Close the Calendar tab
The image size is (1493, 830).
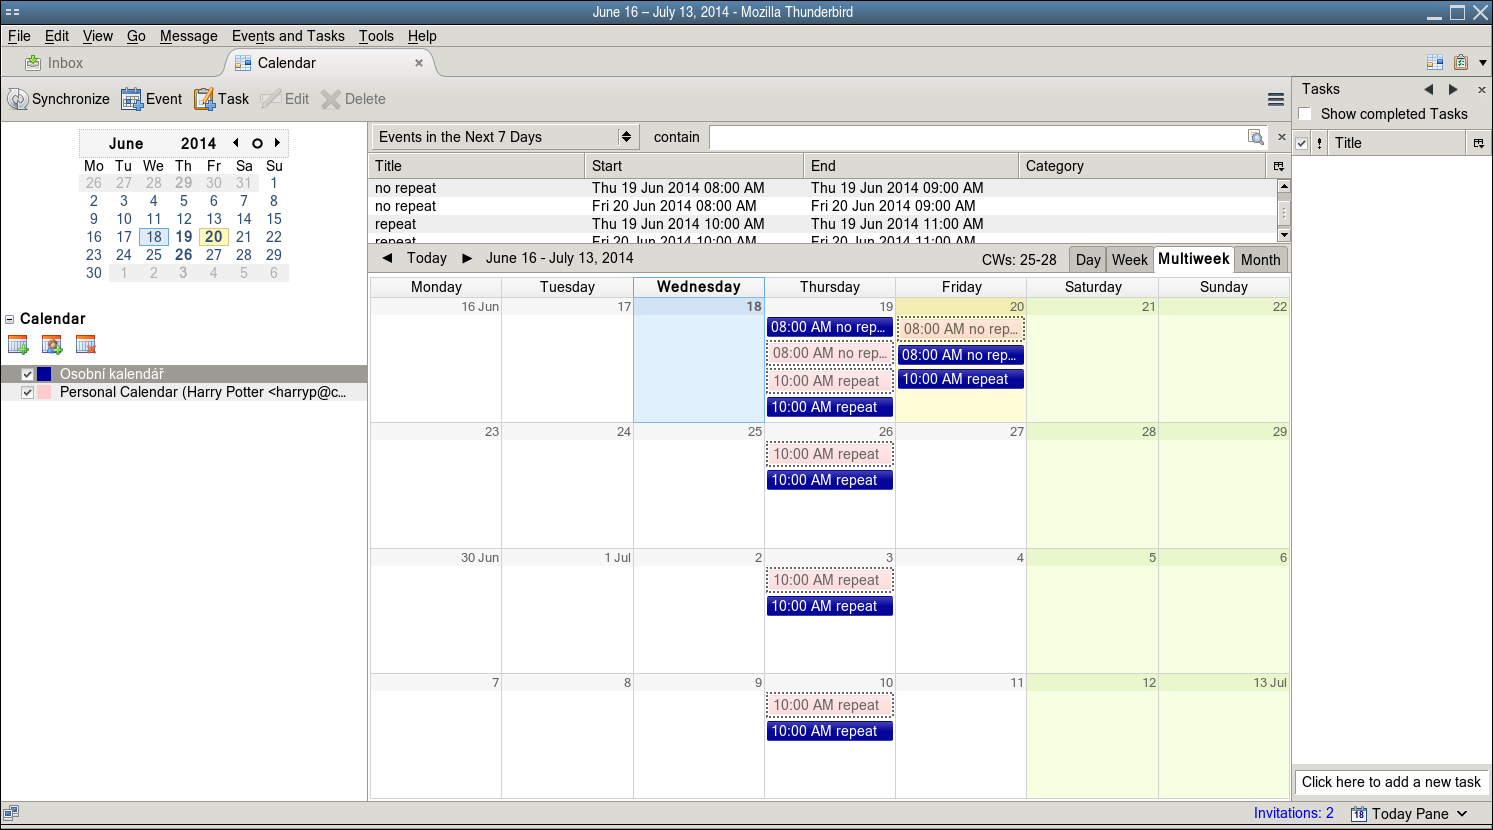tap(419, 63)
